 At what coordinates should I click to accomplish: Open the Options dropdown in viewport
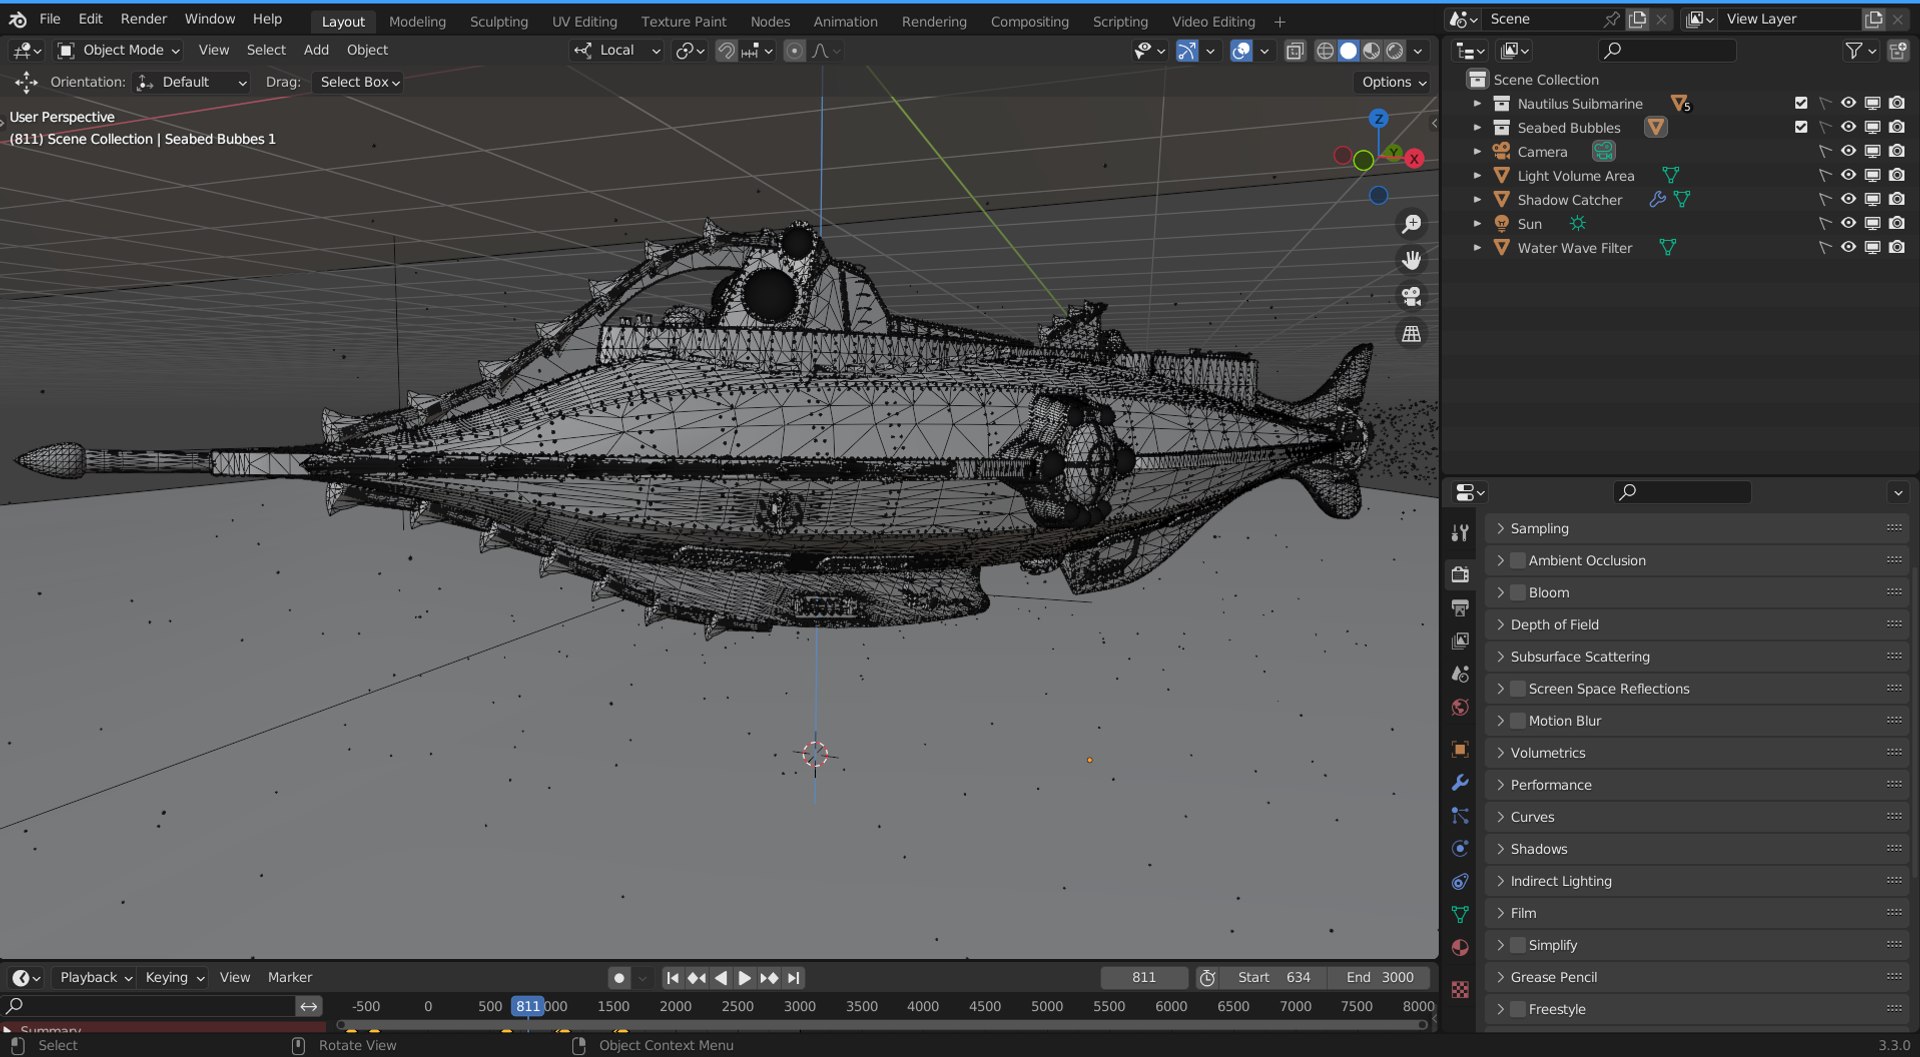(x=1394, y=82)
